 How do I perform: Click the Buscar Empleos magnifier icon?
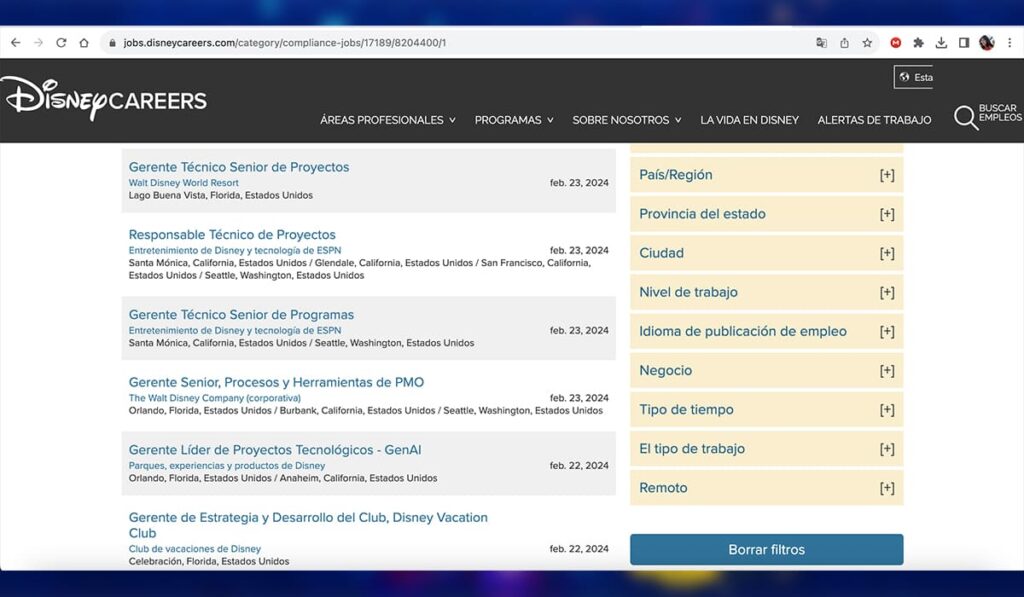[965, 118]
